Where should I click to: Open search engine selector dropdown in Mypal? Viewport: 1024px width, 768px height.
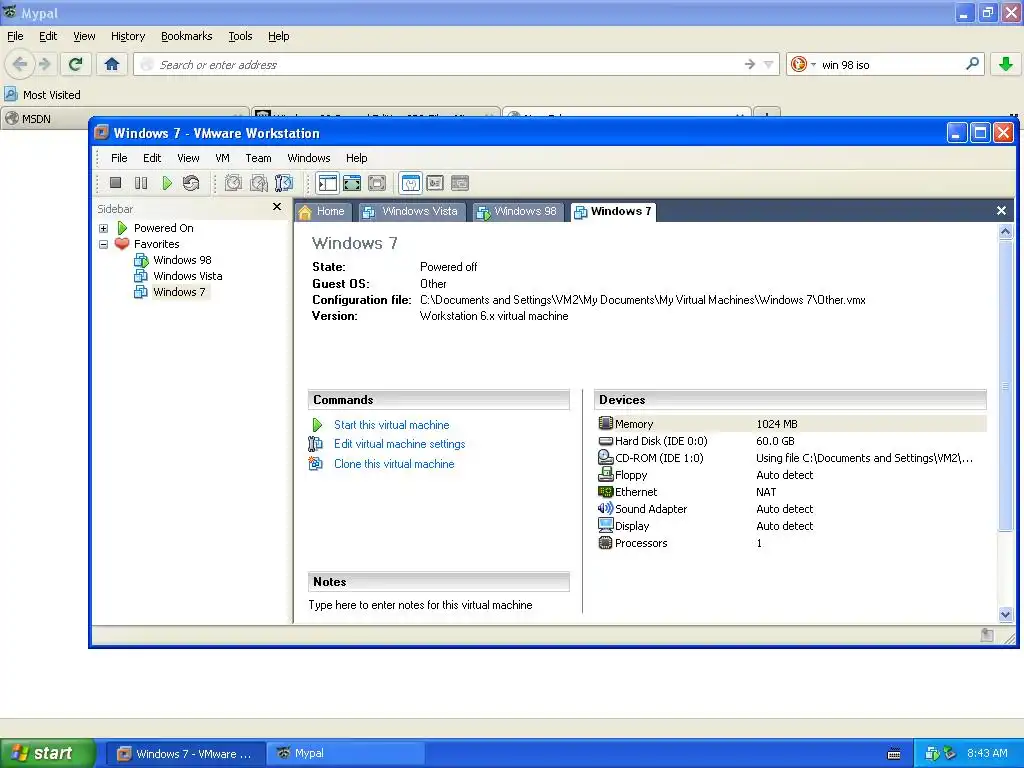pyautogui.click(x=803, y=64)
